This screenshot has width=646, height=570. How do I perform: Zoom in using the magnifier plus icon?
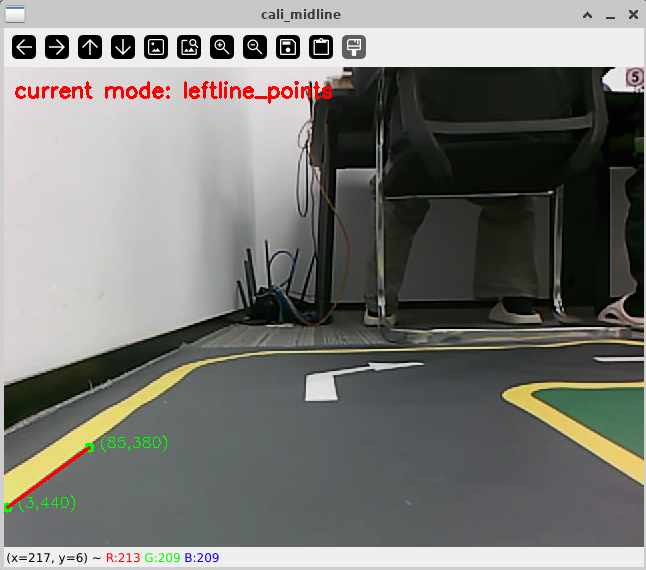pos(222,47)
